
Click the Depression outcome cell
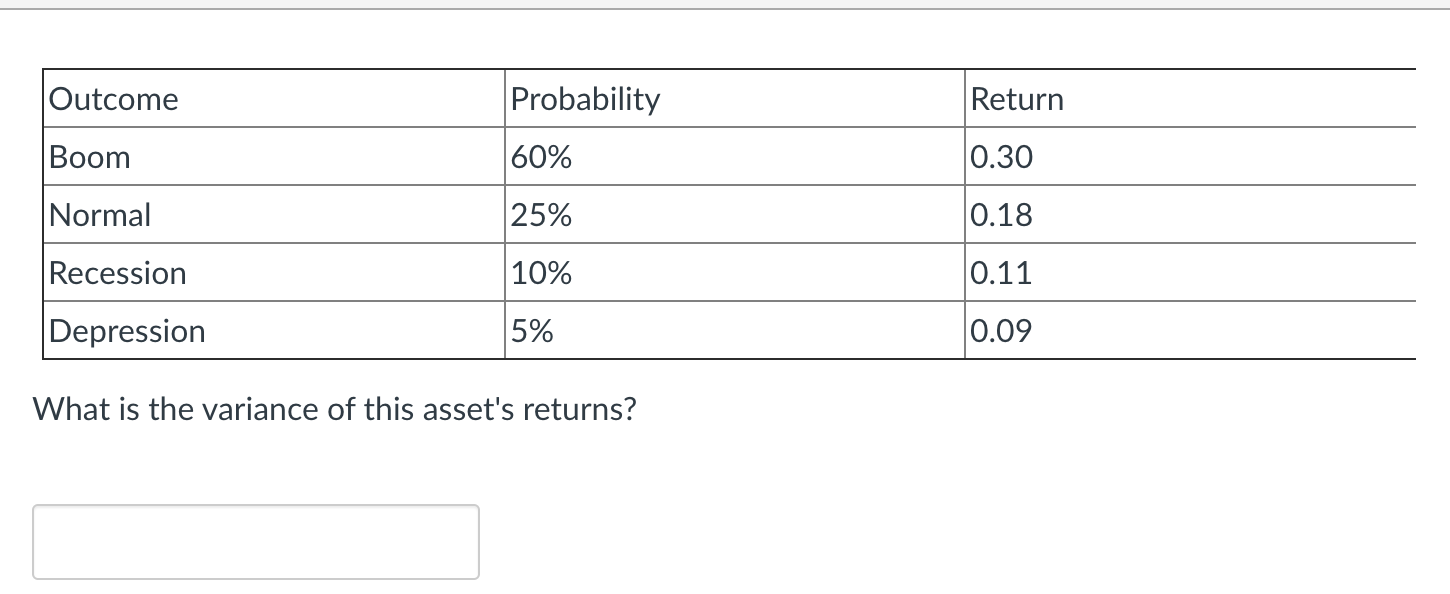pos(127,330)
